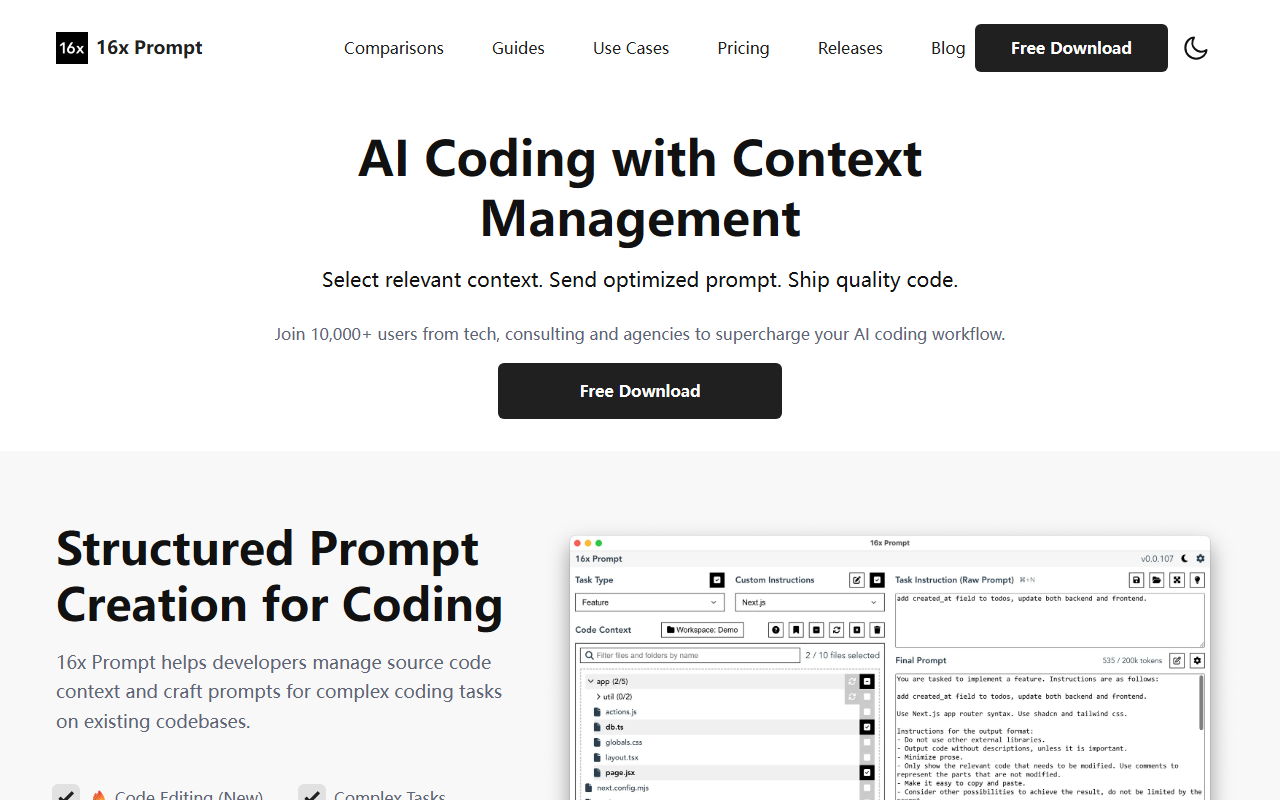This screenshot has height=800, width=1280.
Task: Click the edit icon beside Final Prompt tokens
Action: [x=1177, y=661]
